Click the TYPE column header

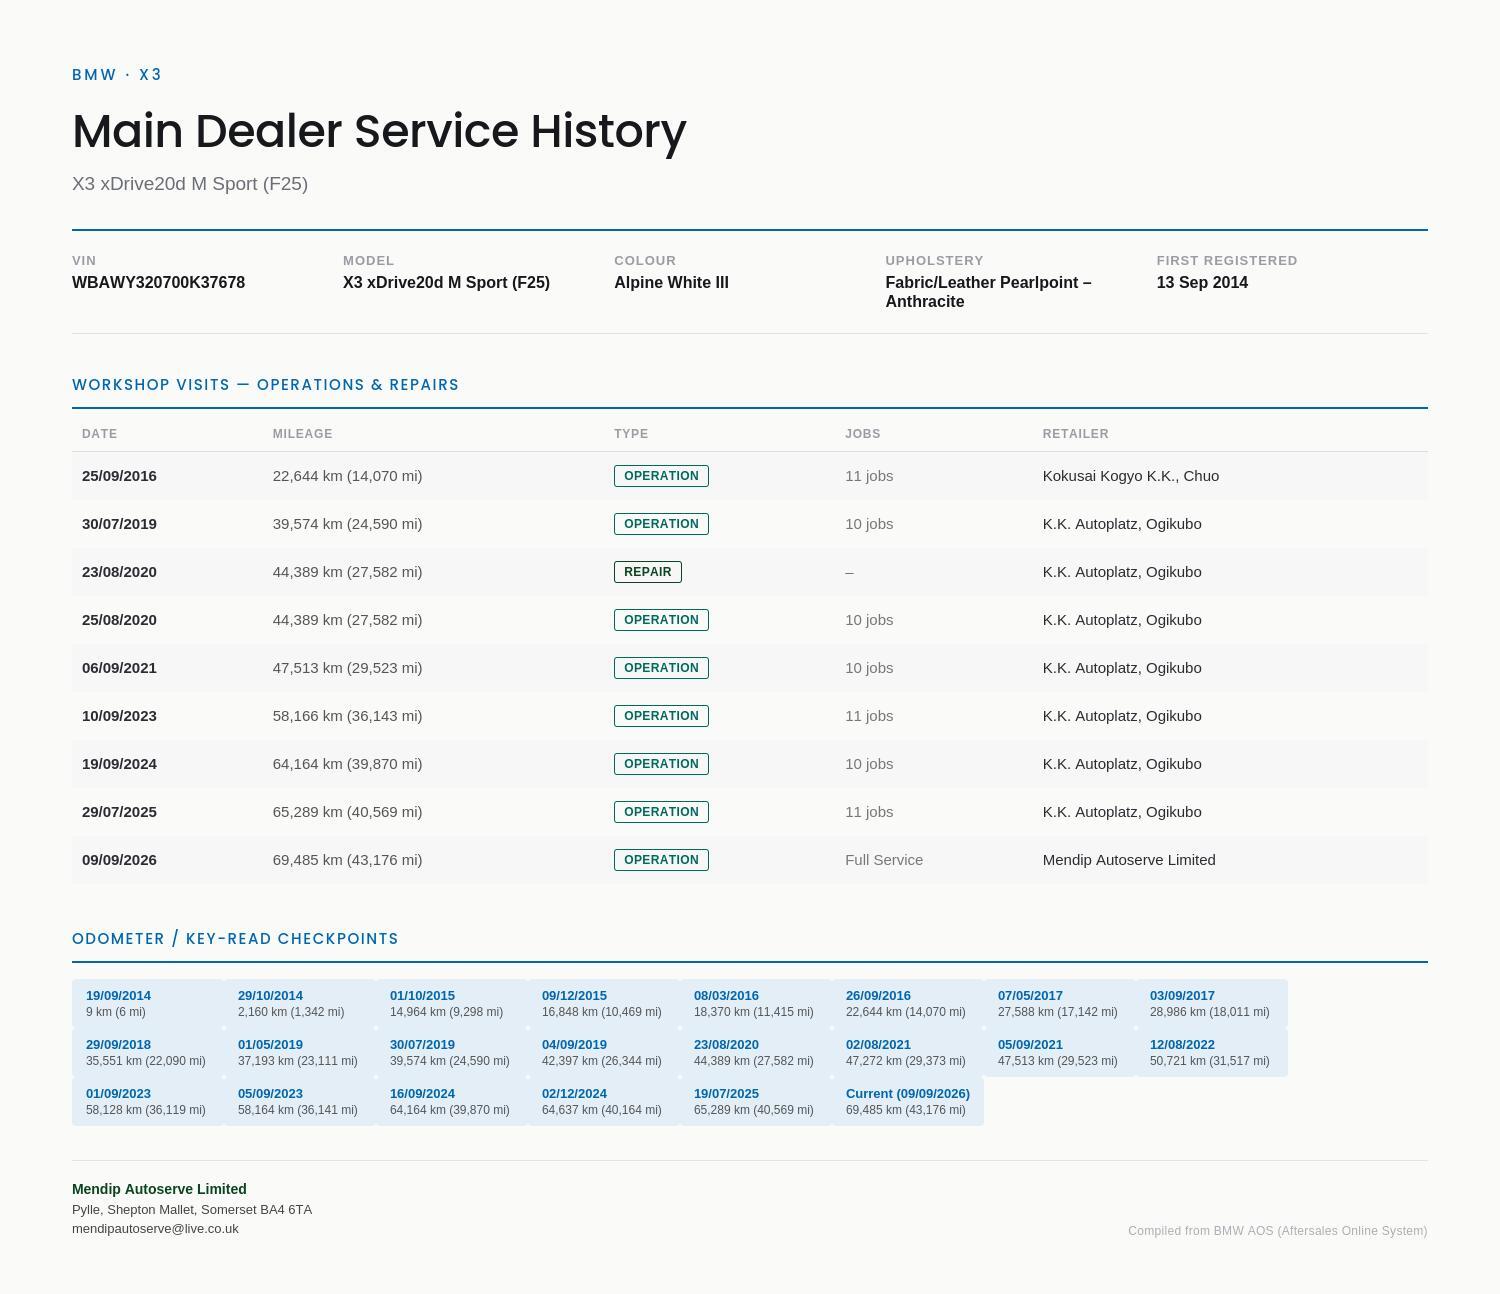click(x=631, y=434)
